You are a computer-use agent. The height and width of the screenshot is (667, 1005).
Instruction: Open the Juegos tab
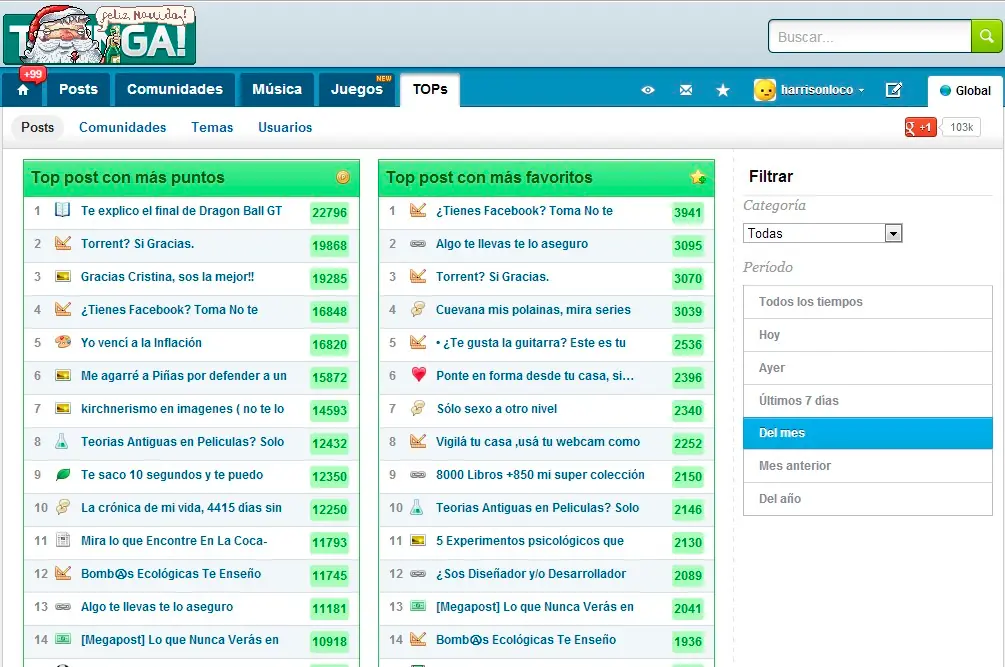click(357, 89)
